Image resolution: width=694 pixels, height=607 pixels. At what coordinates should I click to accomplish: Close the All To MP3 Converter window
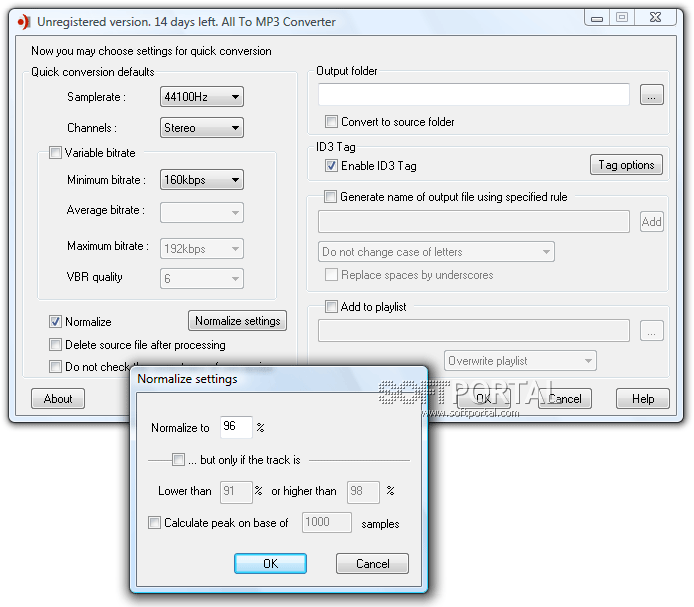pyautogui.click(x=655, y=18)
